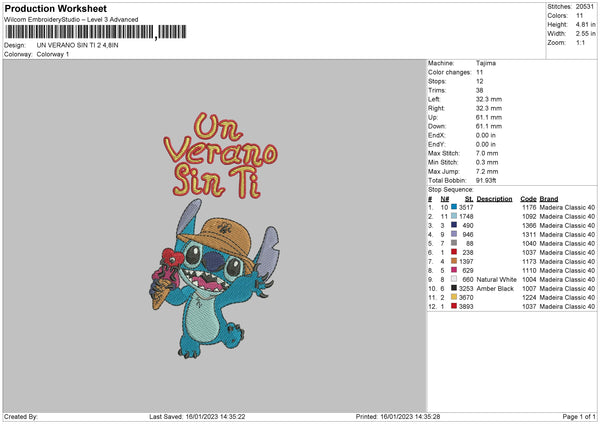Viewport: 600px width, 424px height.
Task: Click the 'Down:' label
Action: [437, 126]
